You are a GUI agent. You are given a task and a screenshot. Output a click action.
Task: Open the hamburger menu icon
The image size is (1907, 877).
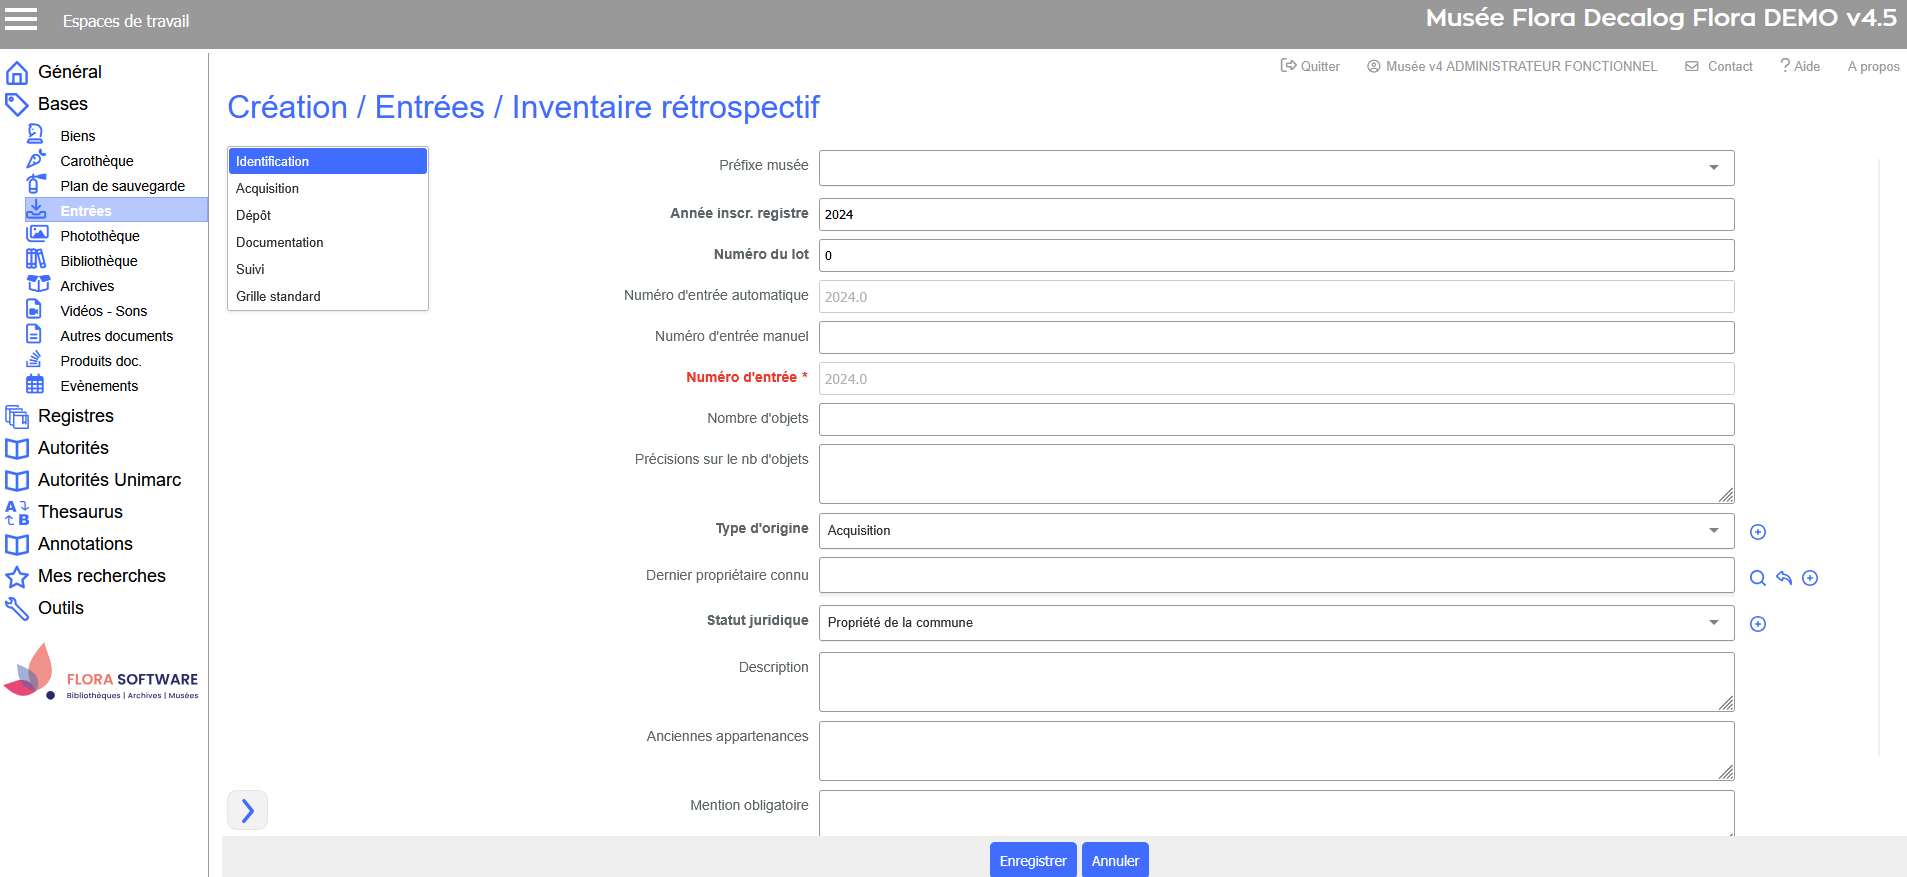pyautogui.click(x=21, y=19)
